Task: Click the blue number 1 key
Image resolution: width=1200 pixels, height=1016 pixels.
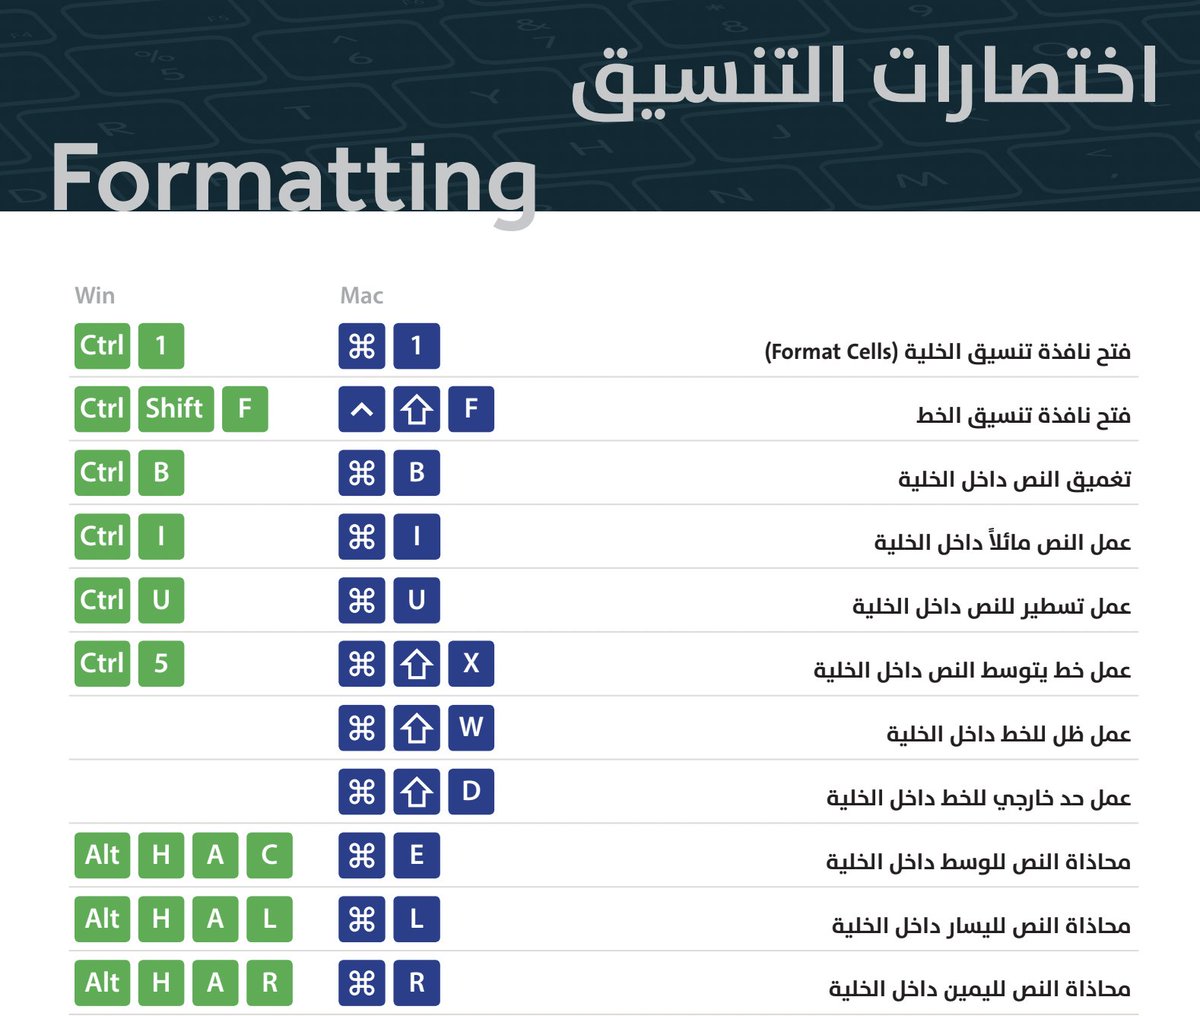Action: click(x=417, y=346)
